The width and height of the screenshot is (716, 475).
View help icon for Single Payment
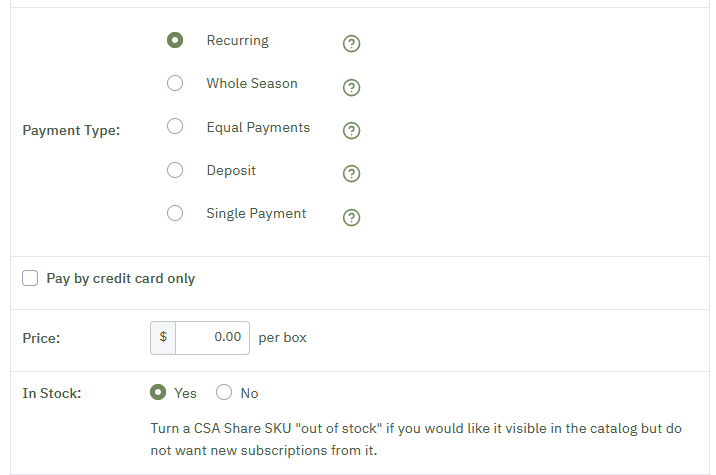pos(351,217)
